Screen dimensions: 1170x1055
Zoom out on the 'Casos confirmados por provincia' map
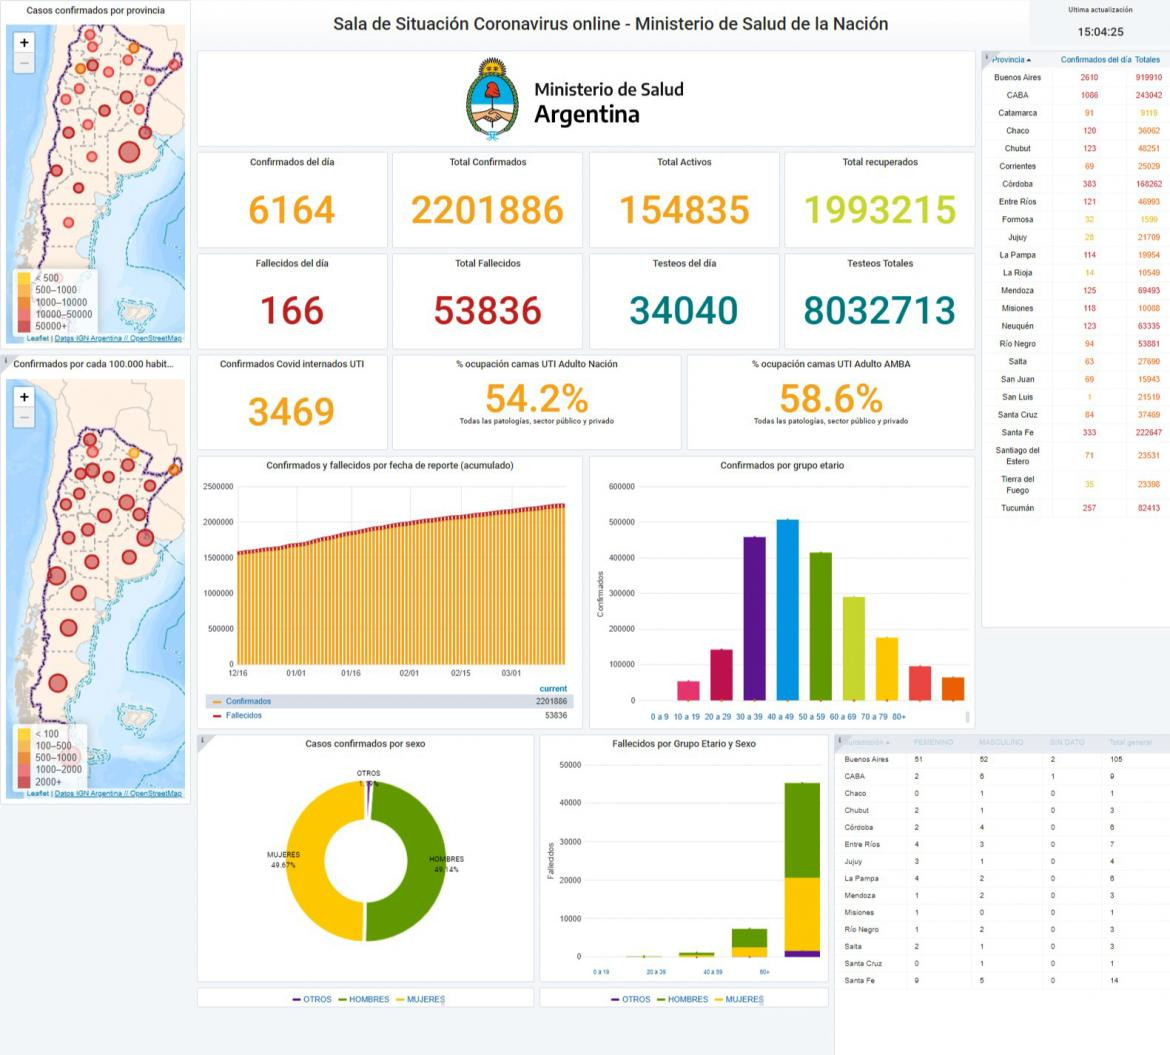click(25, 63)
